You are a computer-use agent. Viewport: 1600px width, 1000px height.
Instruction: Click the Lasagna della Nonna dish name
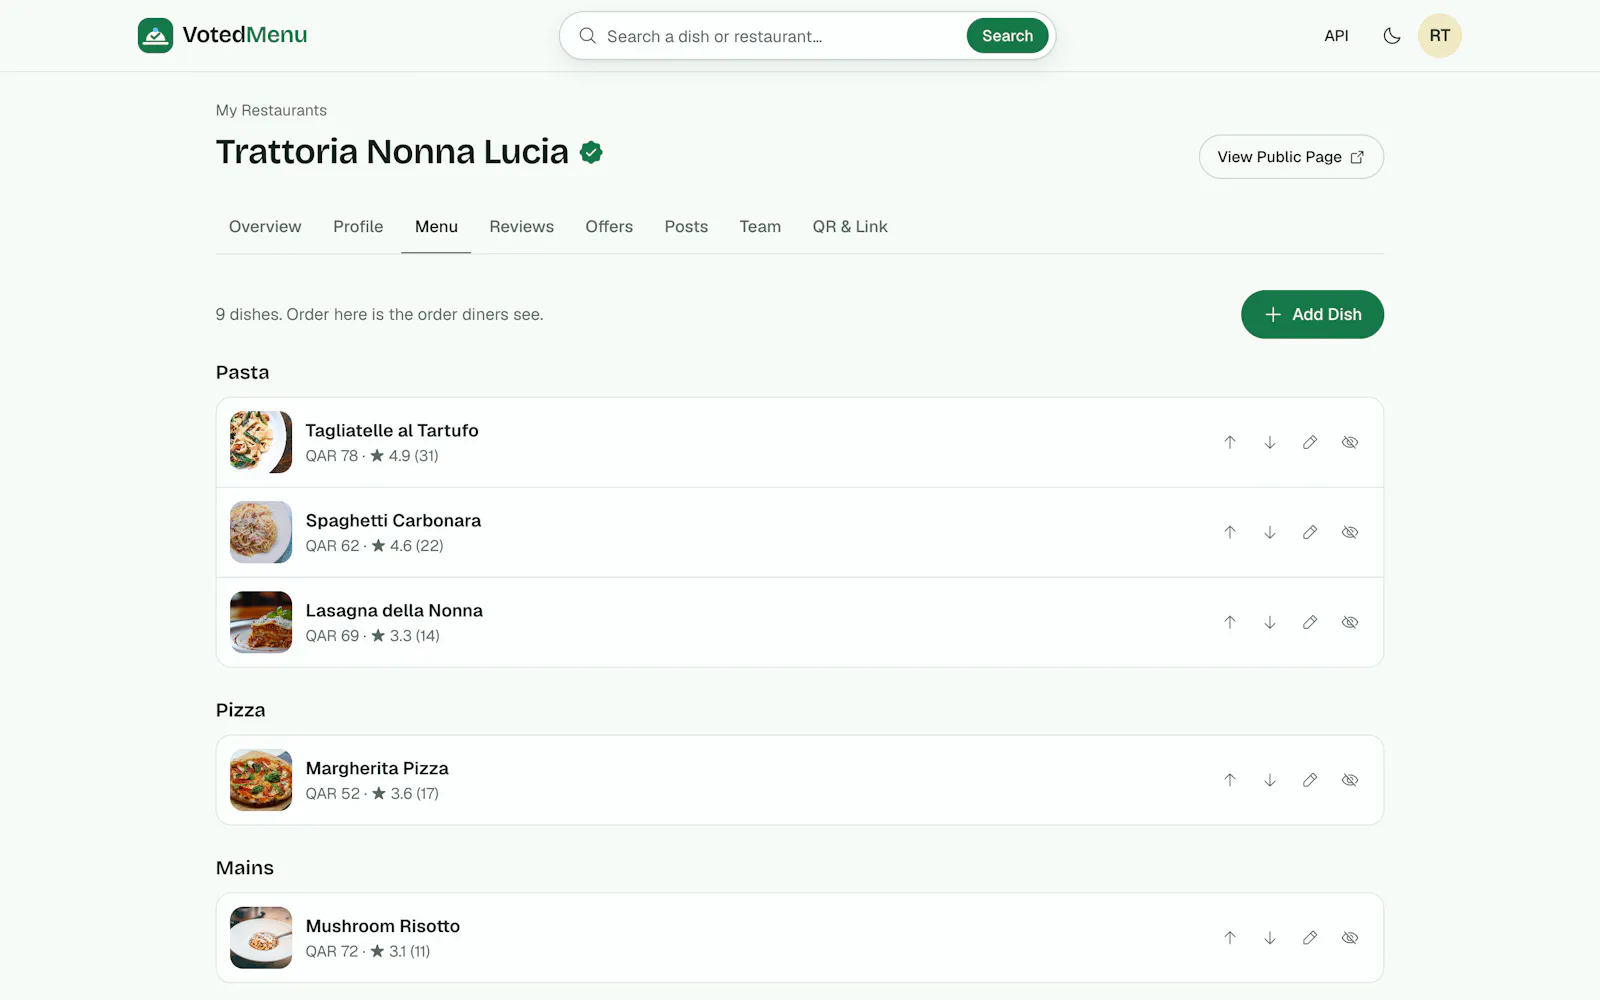click(394, 611)
